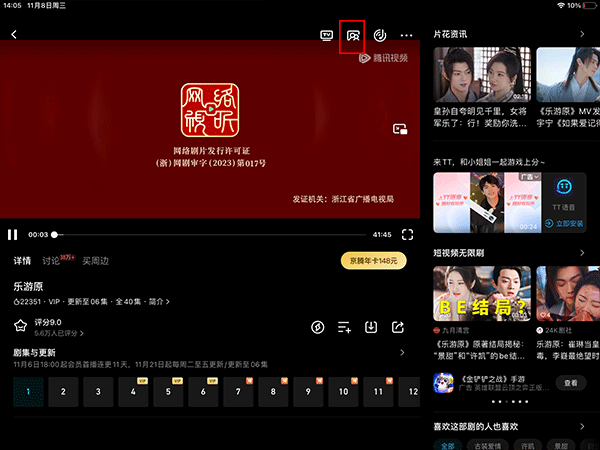The width and height of the screenshot is (600, 450).
Task: Select the 古装爱情 filter chip
Action: [x=488, y=445]
